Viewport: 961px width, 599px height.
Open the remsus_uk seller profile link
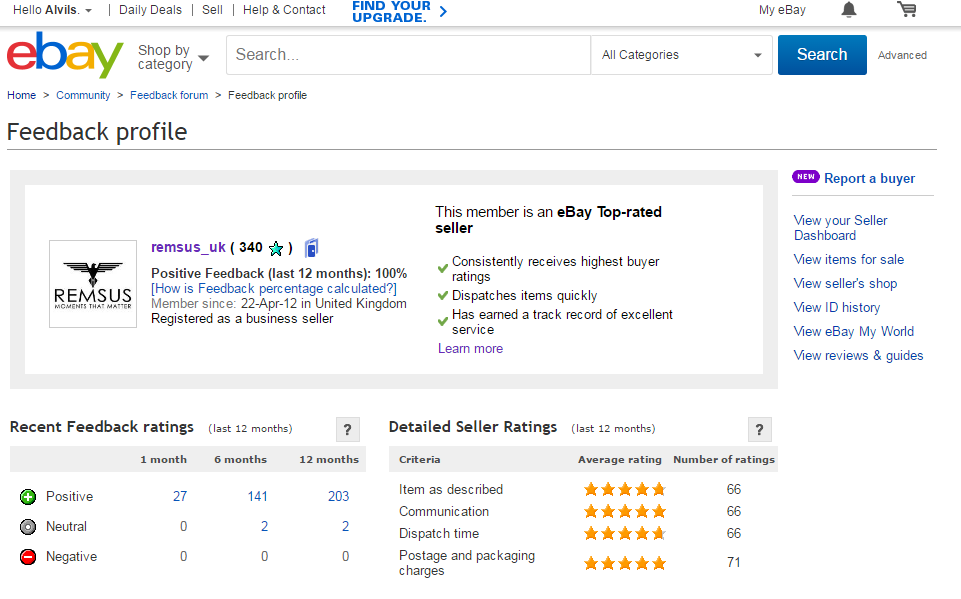(x=189, y=247)
